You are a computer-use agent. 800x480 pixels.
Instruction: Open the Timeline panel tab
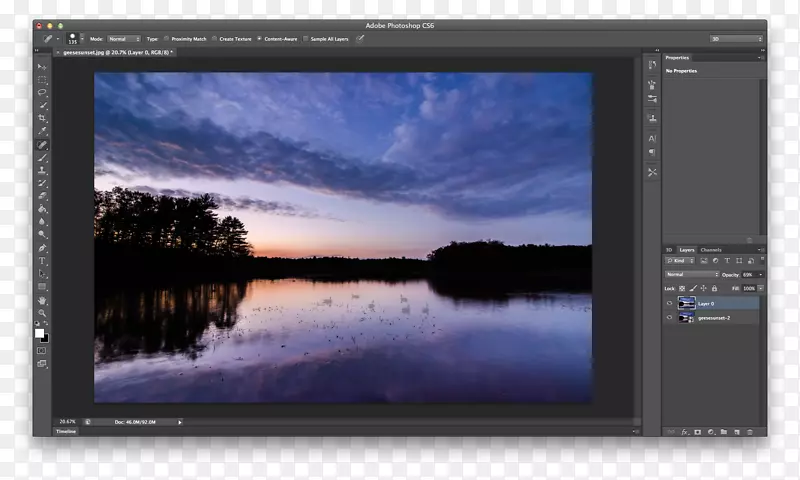(66, 431)
